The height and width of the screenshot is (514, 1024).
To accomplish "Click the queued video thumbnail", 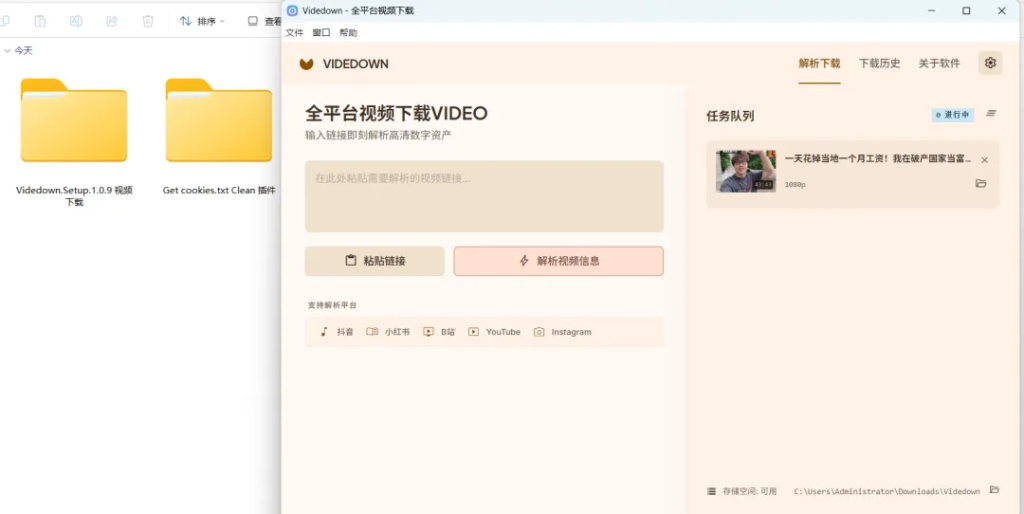I will [746, 171].
